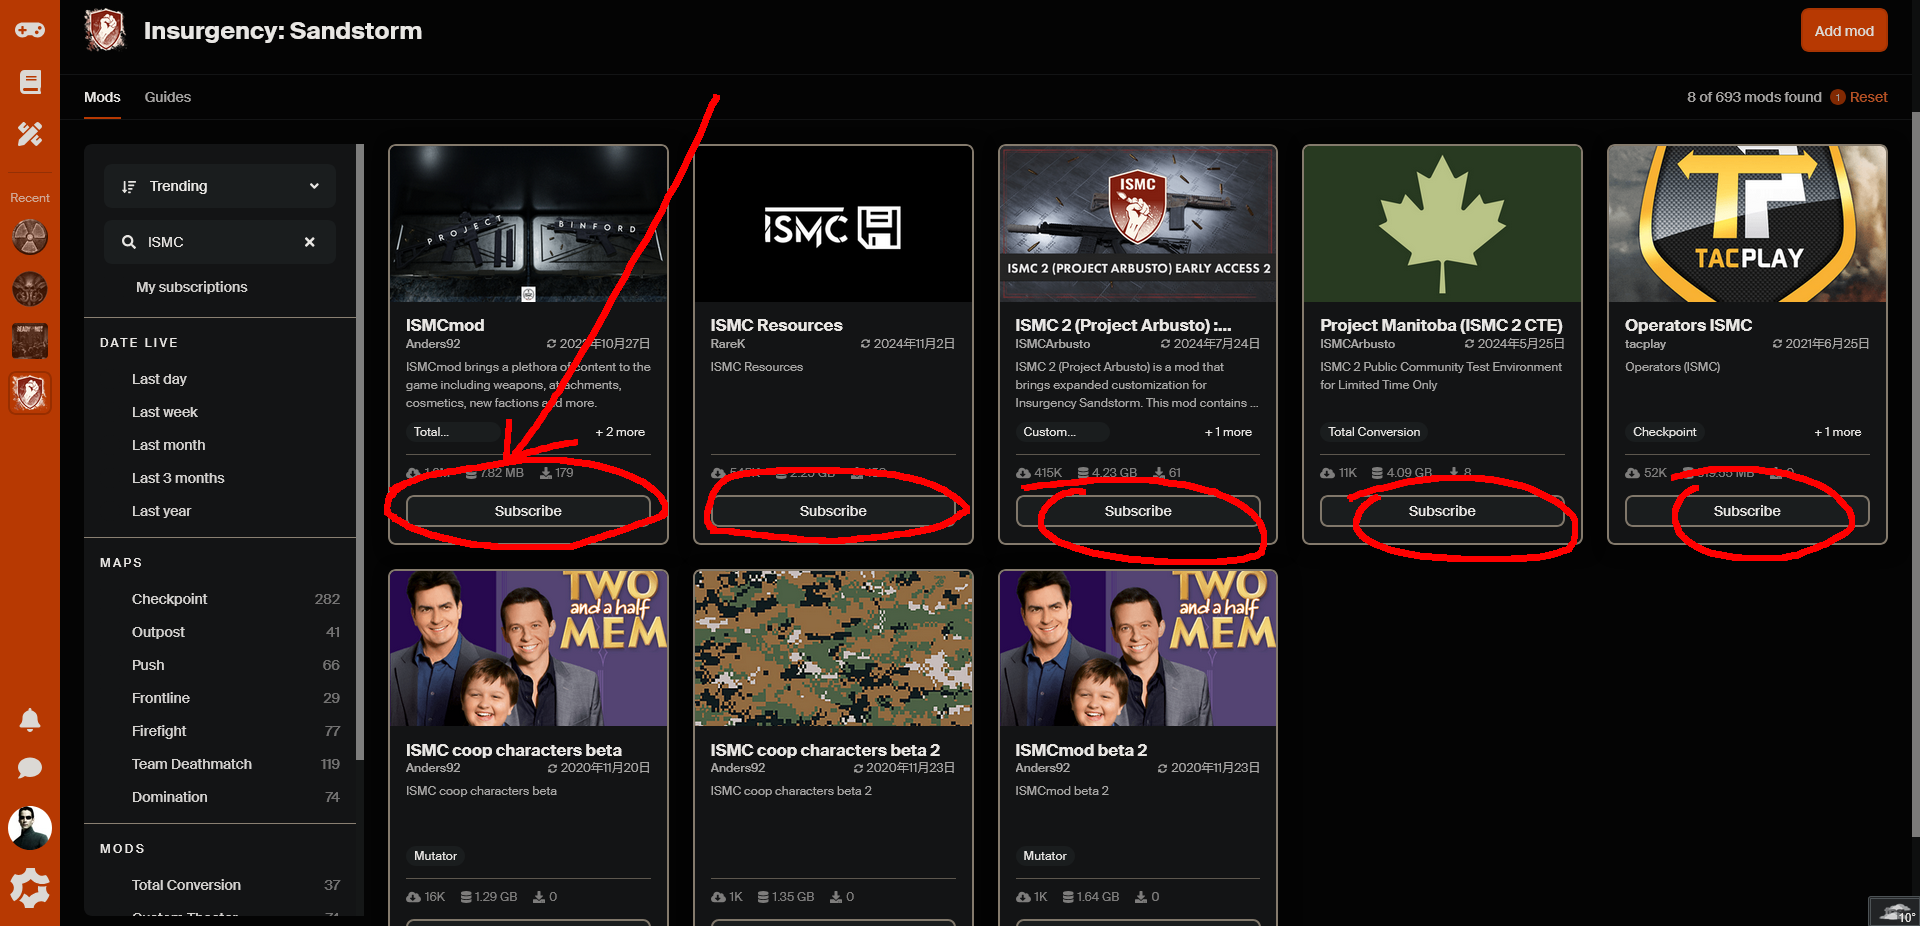Select the Last day date filter
This screenshot has width=1920, height=926.
click(159, 379)
